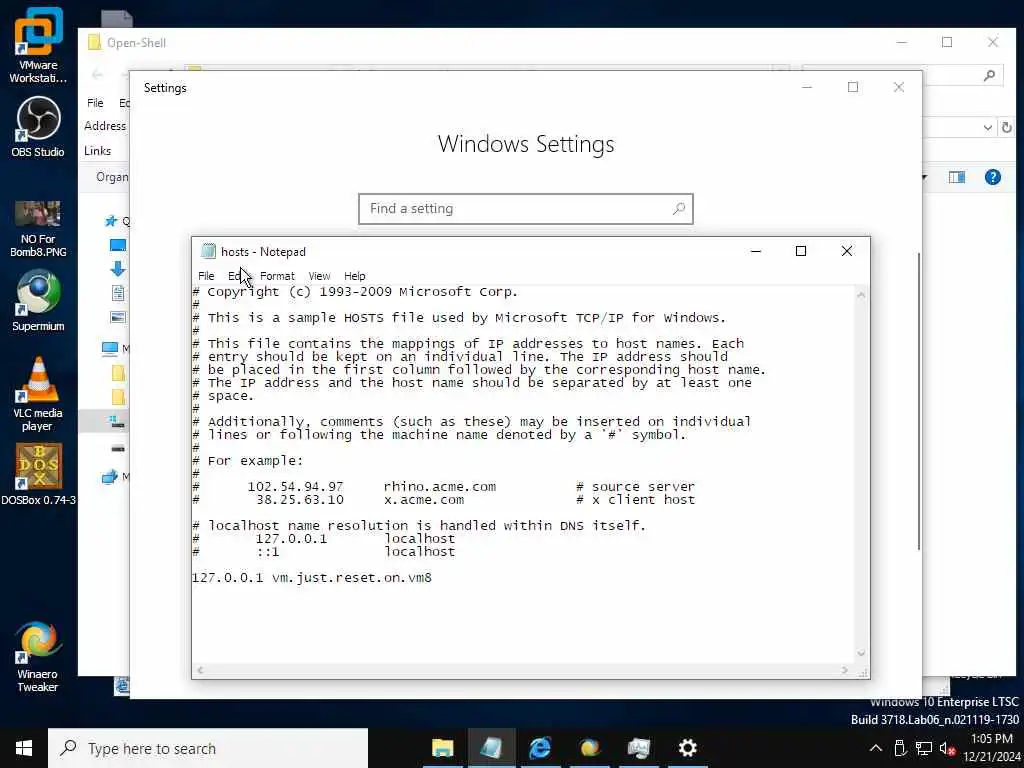Click Notepad horizontal scrollbar right arrow
The height and width of the screenshot is (768, 1024).
(845, 671)
